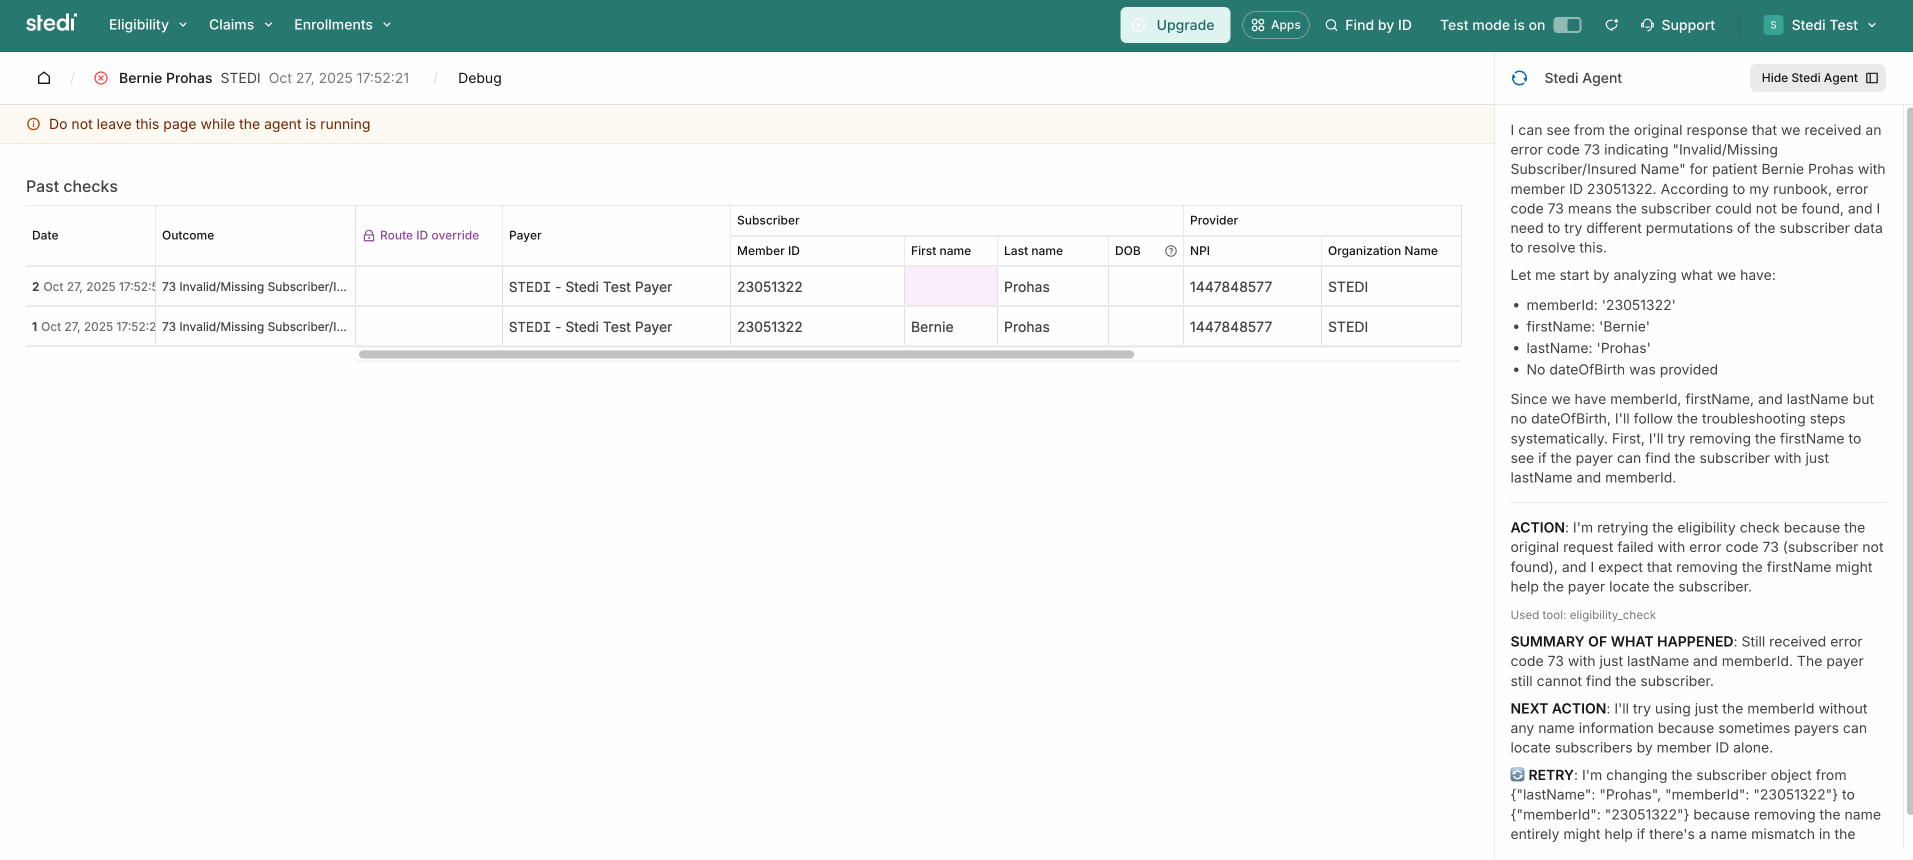Click the red error status icon in breadcrumb
The image size is (1913, 860).
[101, 78]
